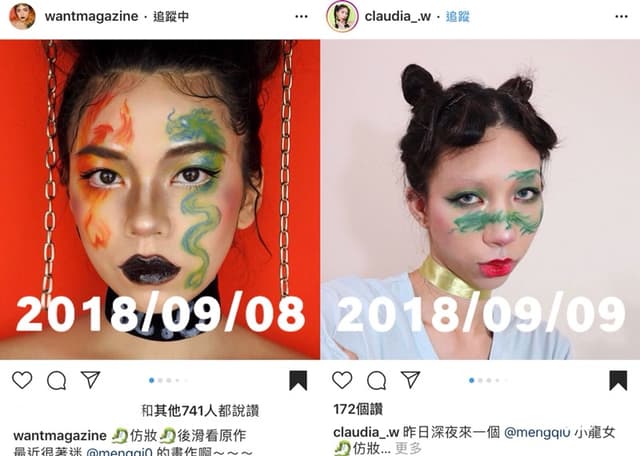
Task: Open the wantmagazine post options menu
Action: point(301,16)
